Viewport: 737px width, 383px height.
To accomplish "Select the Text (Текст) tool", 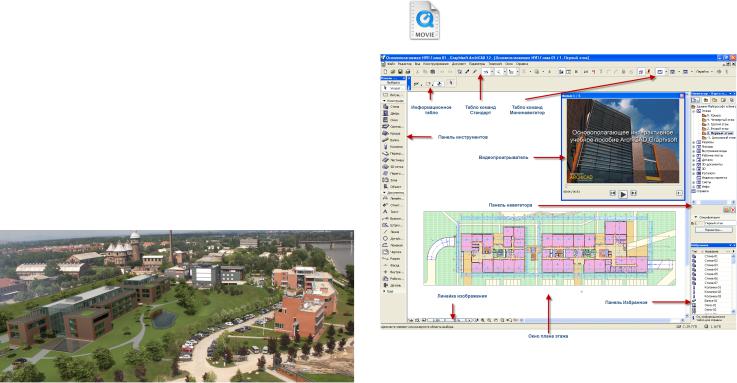I will click(x=392, y=211).
